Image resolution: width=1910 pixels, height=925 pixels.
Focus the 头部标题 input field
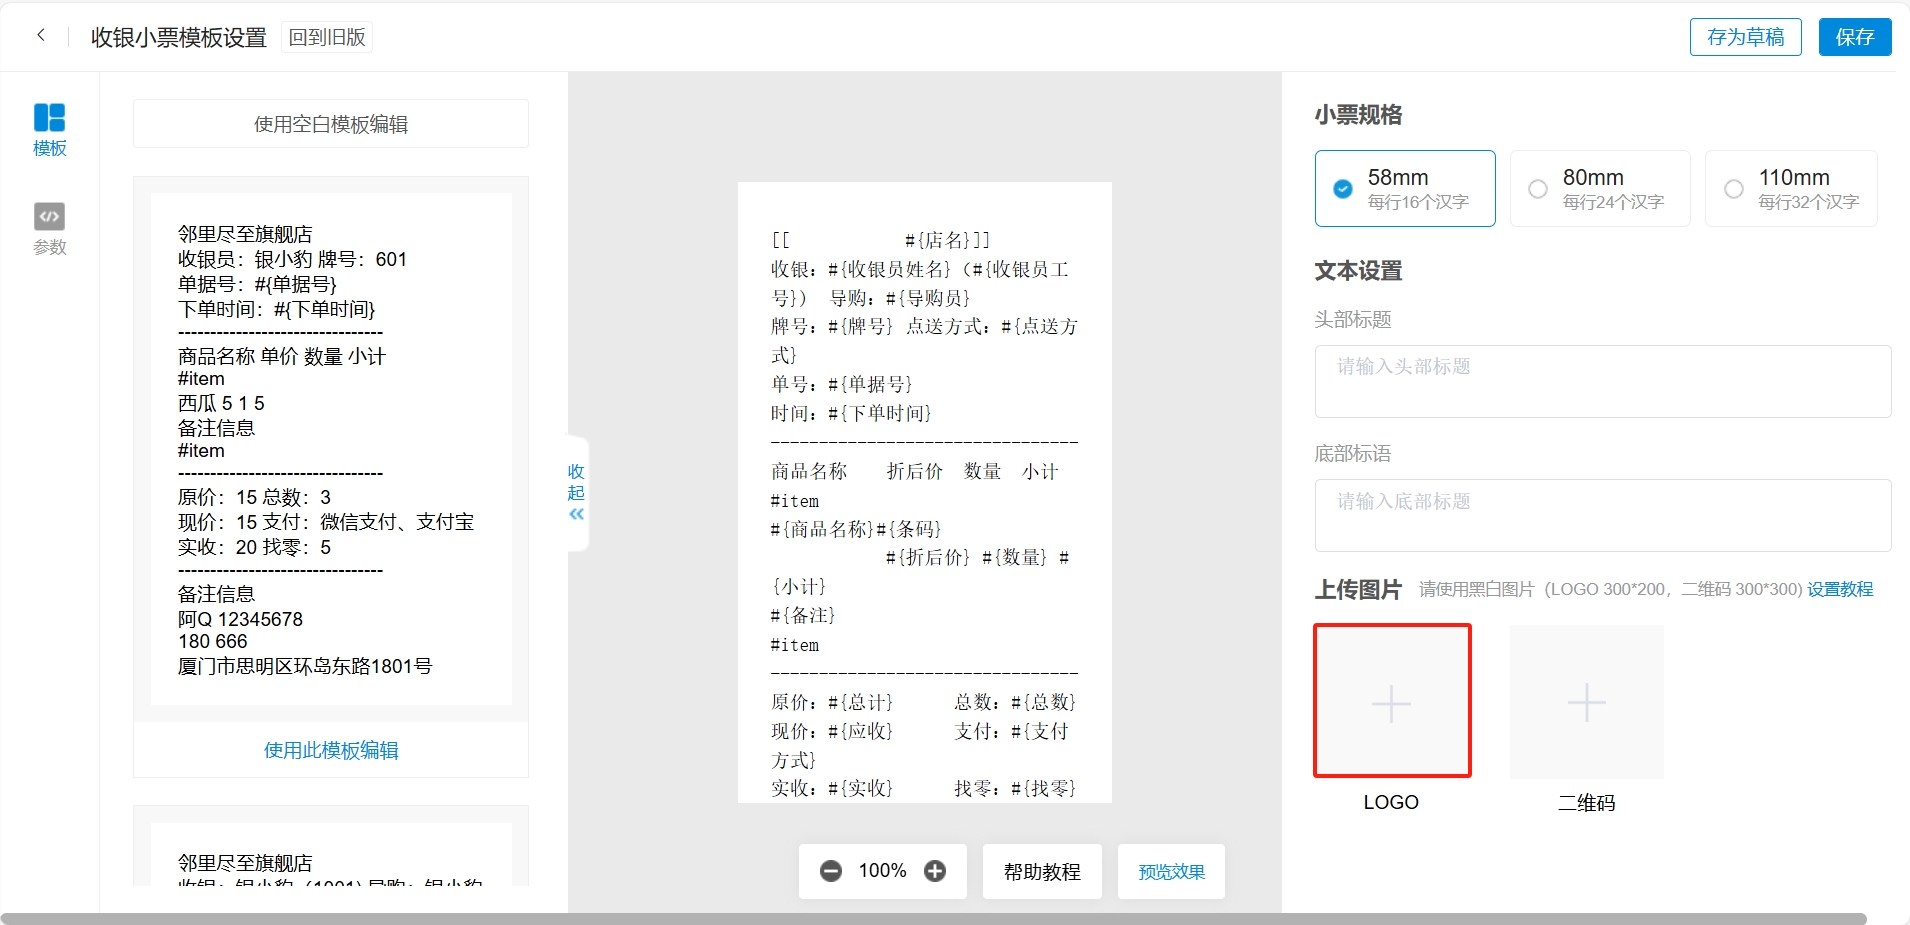pyautogui.click(x=1602, y=381)
